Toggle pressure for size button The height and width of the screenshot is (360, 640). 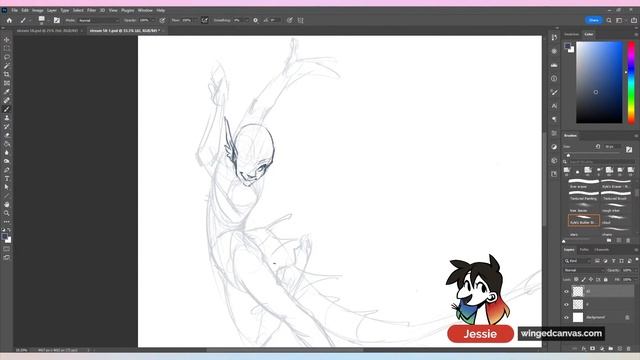[289, 20]
